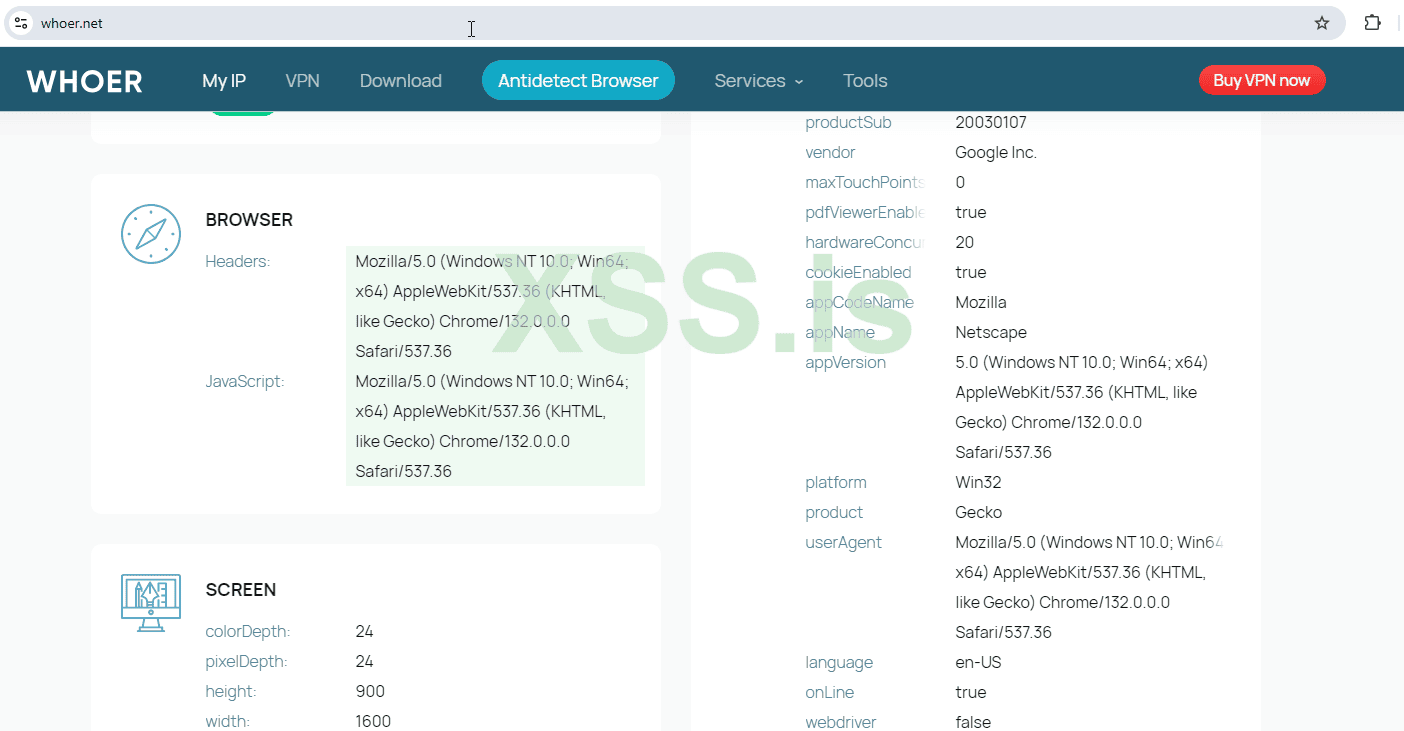Click the WHOER logo
The image size is (1404, 731).
[x=85, y=81]
